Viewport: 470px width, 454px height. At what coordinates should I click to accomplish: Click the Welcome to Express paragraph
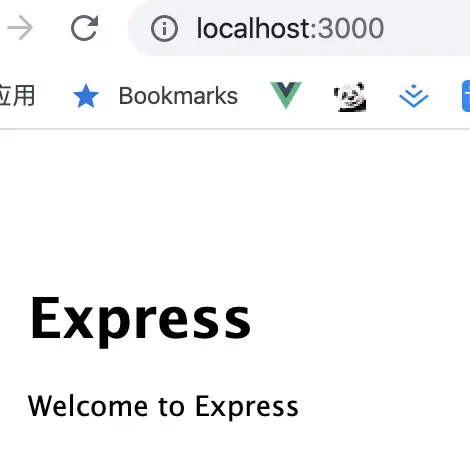[163, 407]
